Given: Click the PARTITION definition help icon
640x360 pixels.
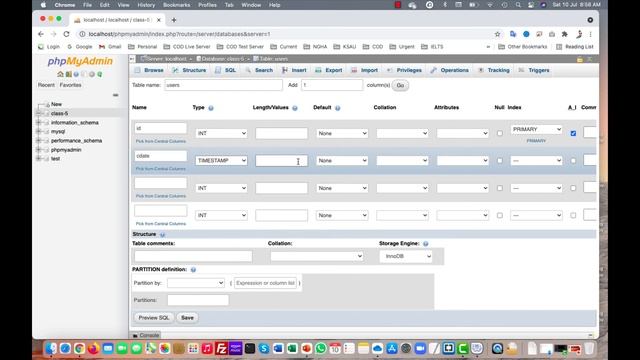Looking at the screenshot, I should click(x=193, y=270).
